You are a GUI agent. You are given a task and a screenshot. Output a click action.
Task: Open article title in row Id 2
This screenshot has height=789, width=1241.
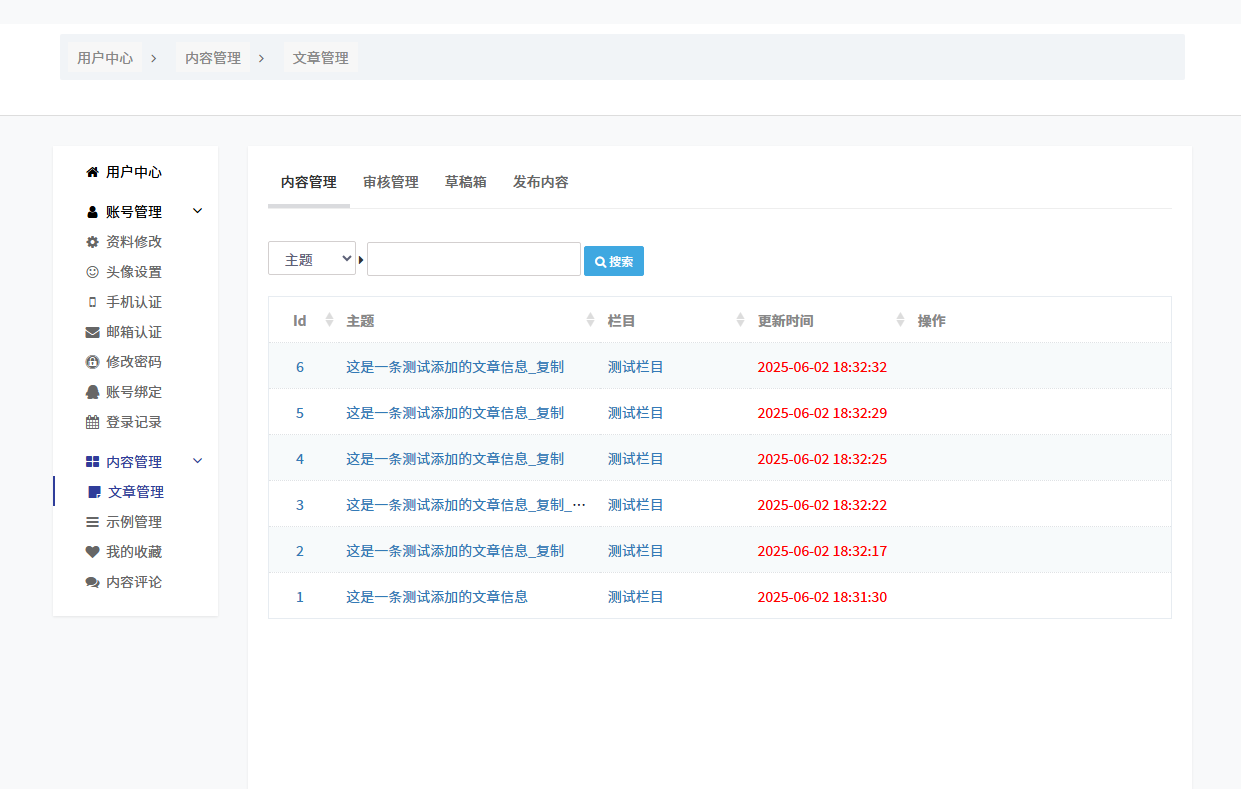tap(455, 551)
